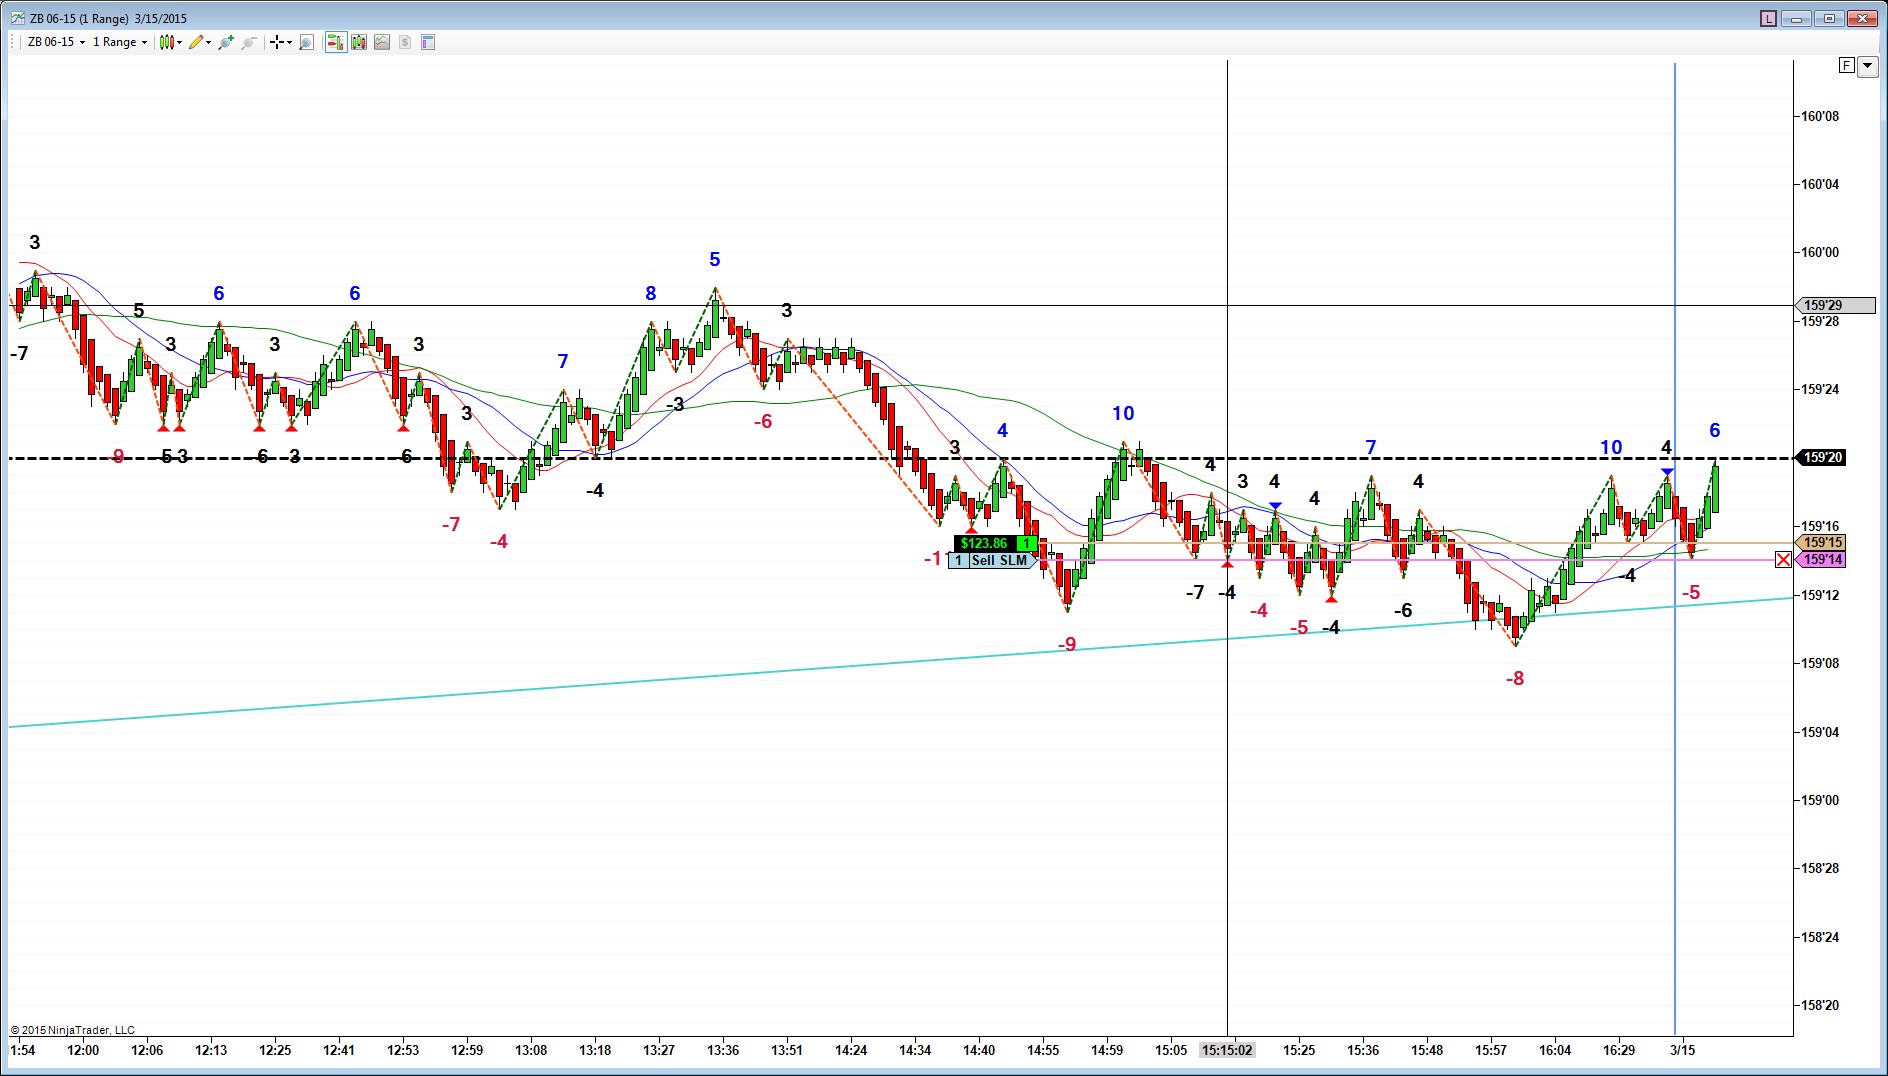Click the 13:36 time axis label
The image size is (1888, 1076).
click(723, 1050)
